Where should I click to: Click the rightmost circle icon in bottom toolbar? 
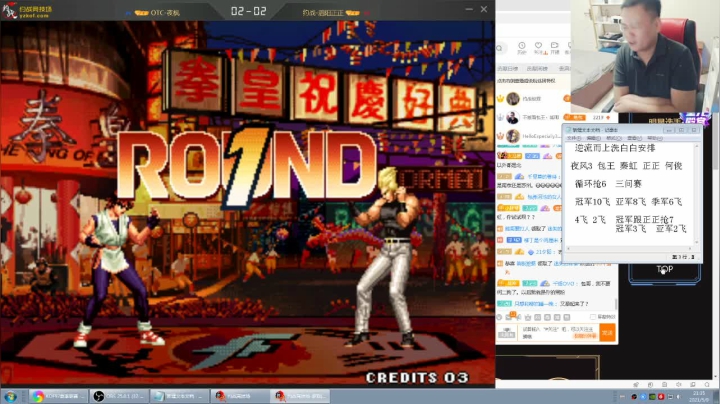point(707,385)
